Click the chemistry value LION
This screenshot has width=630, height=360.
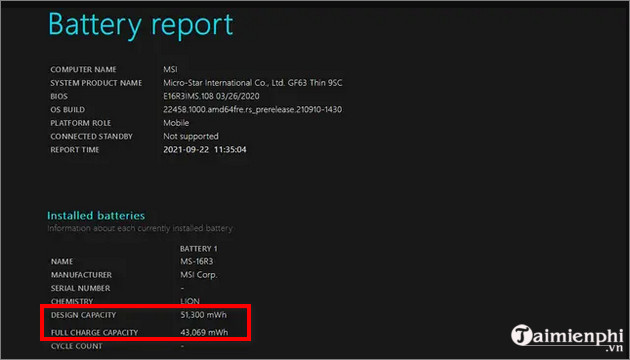[190, 301]
